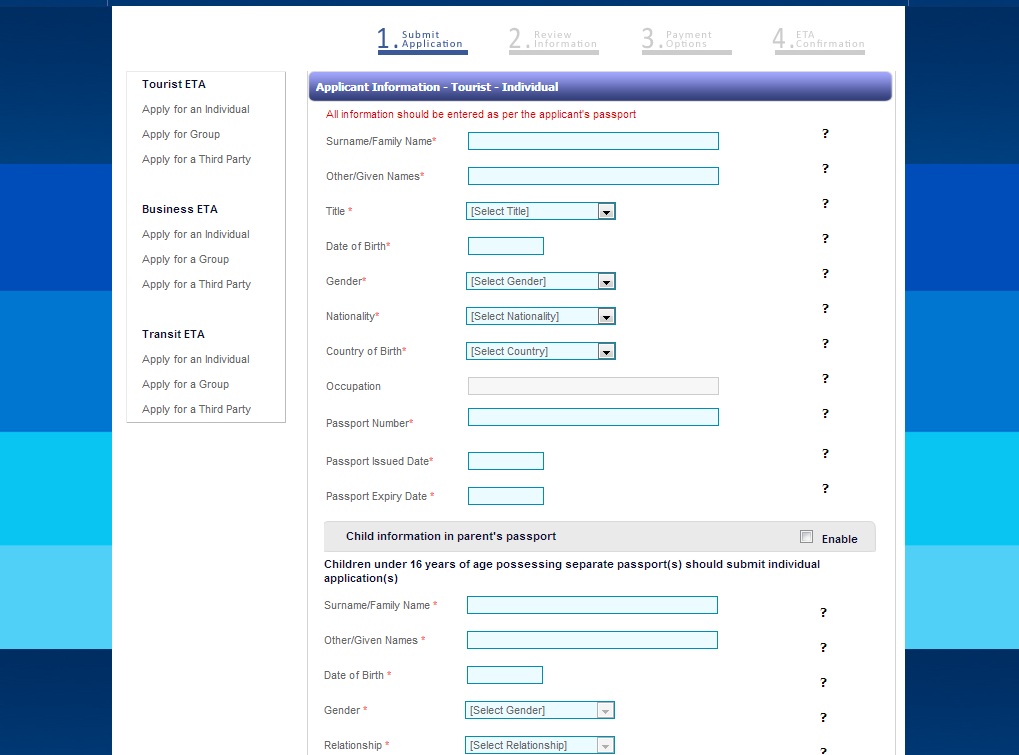Open help icon for Title field
Image resolution: width=1019 pixels, height=755 pixels.
coord(825,203)
